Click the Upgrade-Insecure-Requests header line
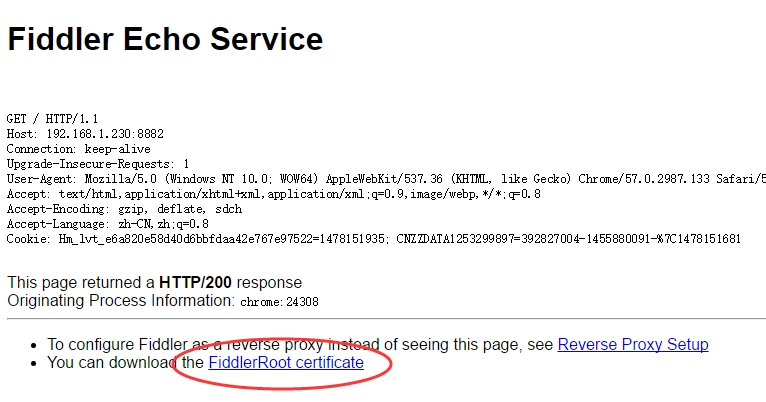Screen dimensions: 766x402 click(x=98, y=163)
